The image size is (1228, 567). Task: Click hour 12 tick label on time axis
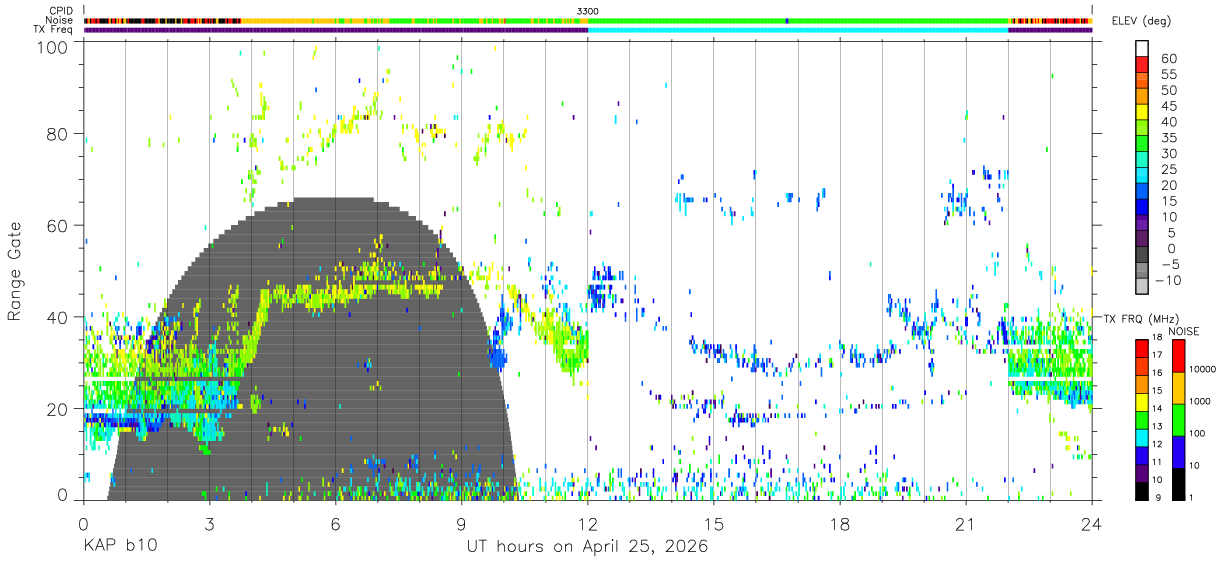tap(588, 524)
